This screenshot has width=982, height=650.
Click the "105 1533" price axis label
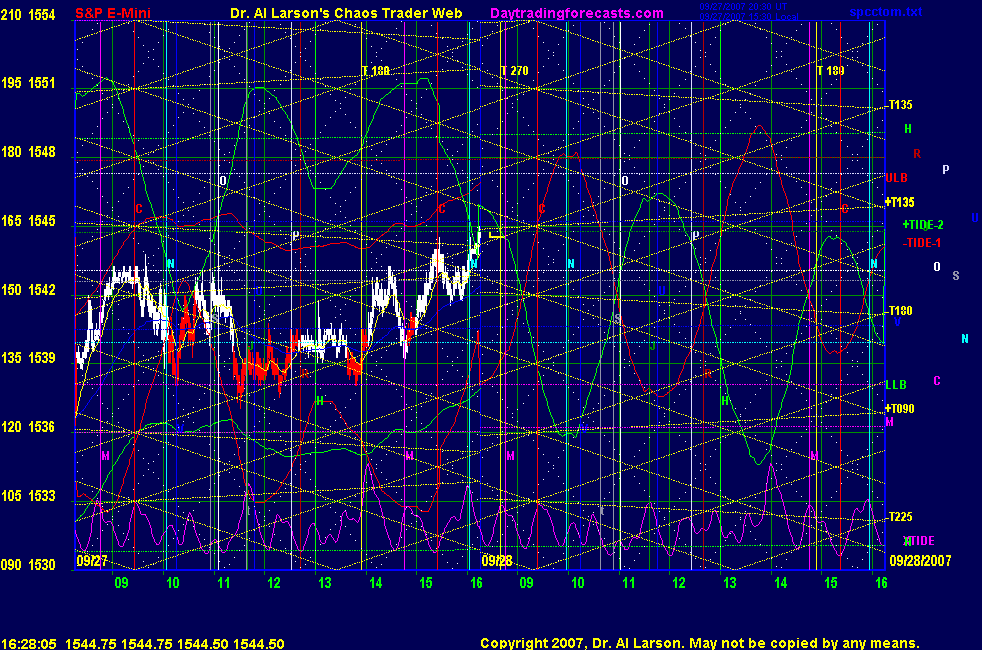[28, 495]
